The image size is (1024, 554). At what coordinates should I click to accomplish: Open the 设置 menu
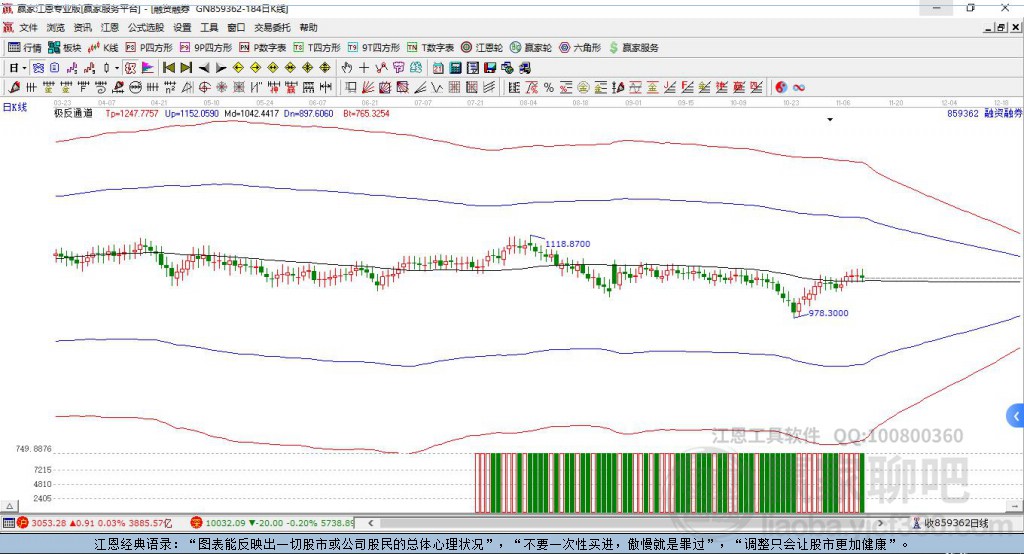(182, 27)
